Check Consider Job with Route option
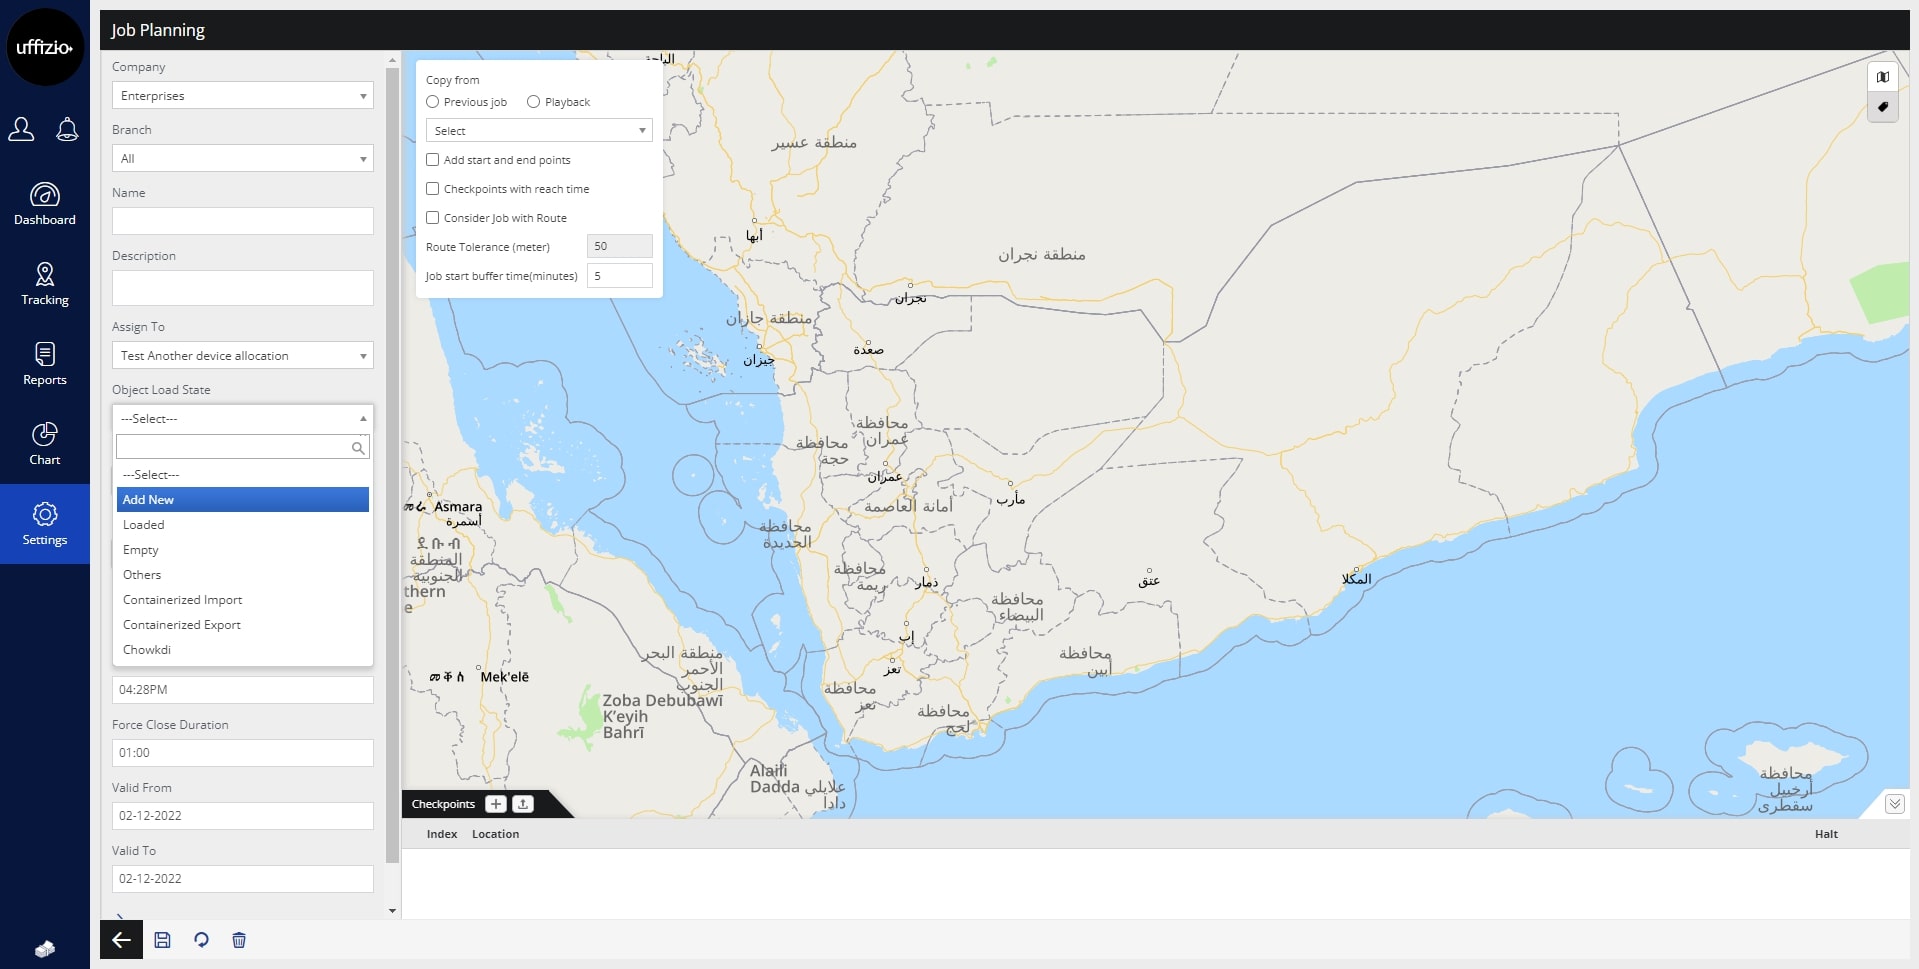Screen dimensions: 1919x969 (433, 218)
